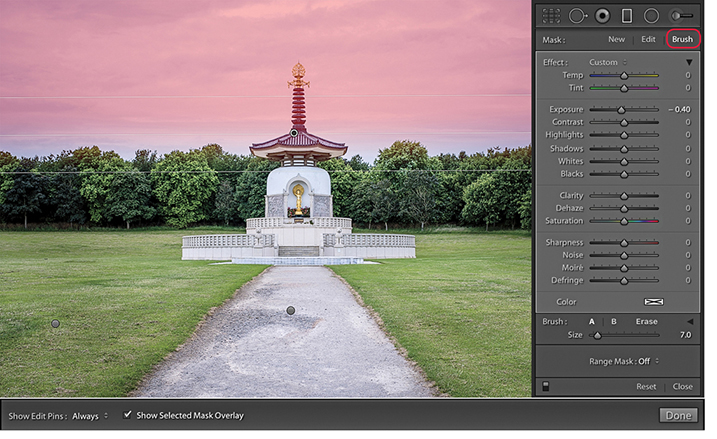Open the Color swatch picker
This screenshot has width=717, height=439.
[x=654, y=301]
